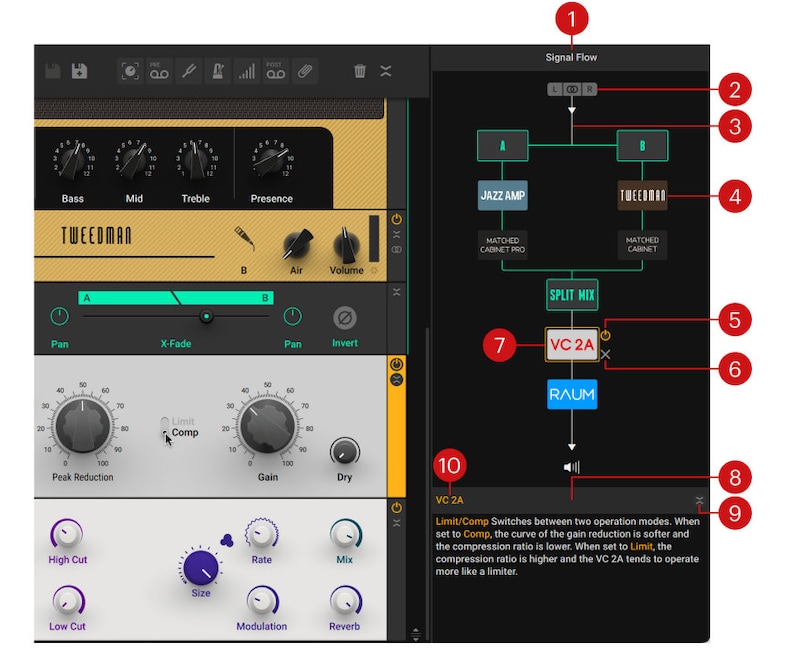794x654 pixels.
Task: Click the Raum Reverb knob
Action: click(344, 601)
